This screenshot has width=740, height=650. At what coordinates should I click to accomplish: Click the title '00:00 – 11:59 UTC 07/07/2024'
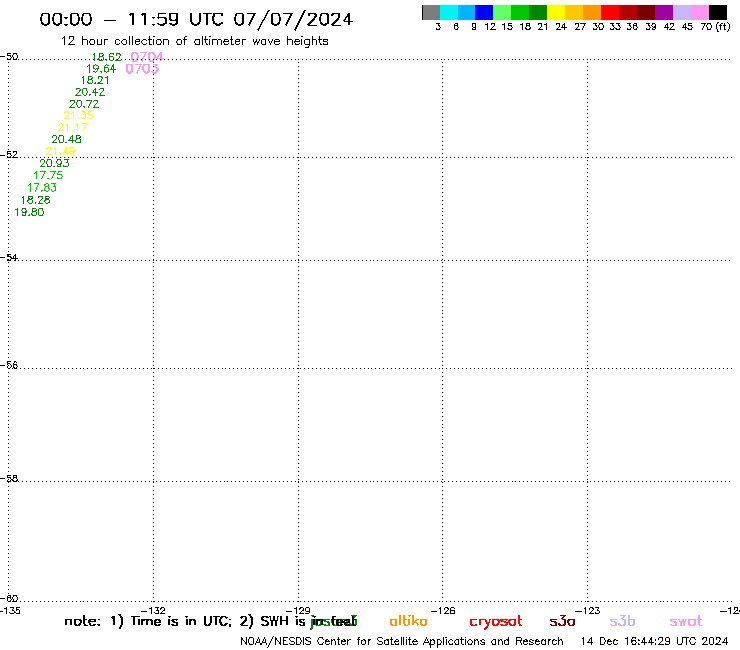point(196,19)
